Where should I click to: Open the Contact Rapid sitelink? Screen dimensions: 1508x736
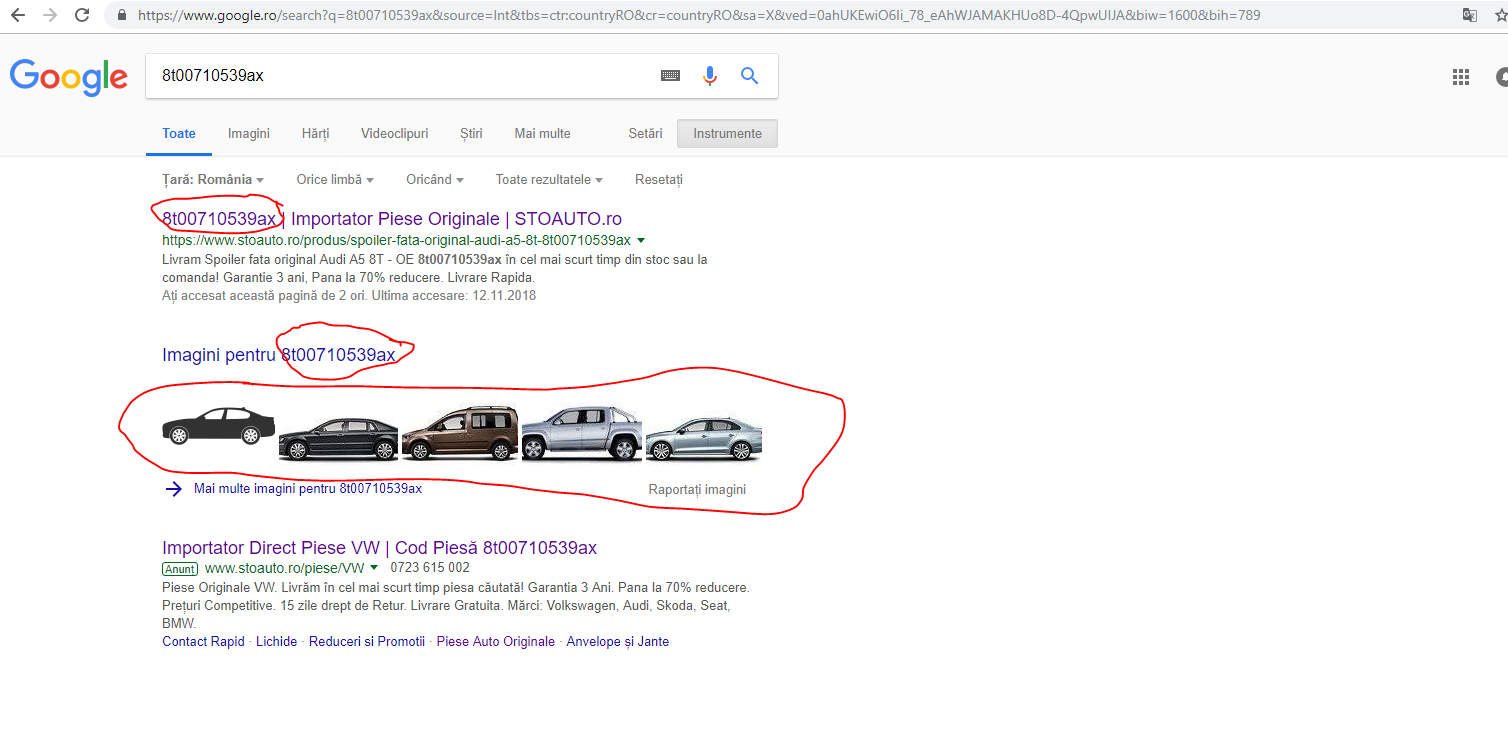(203, 642)
